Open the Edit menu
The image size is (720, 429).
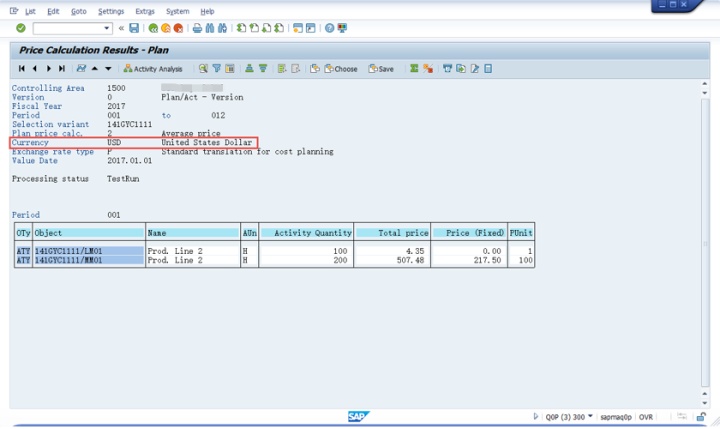53,11
